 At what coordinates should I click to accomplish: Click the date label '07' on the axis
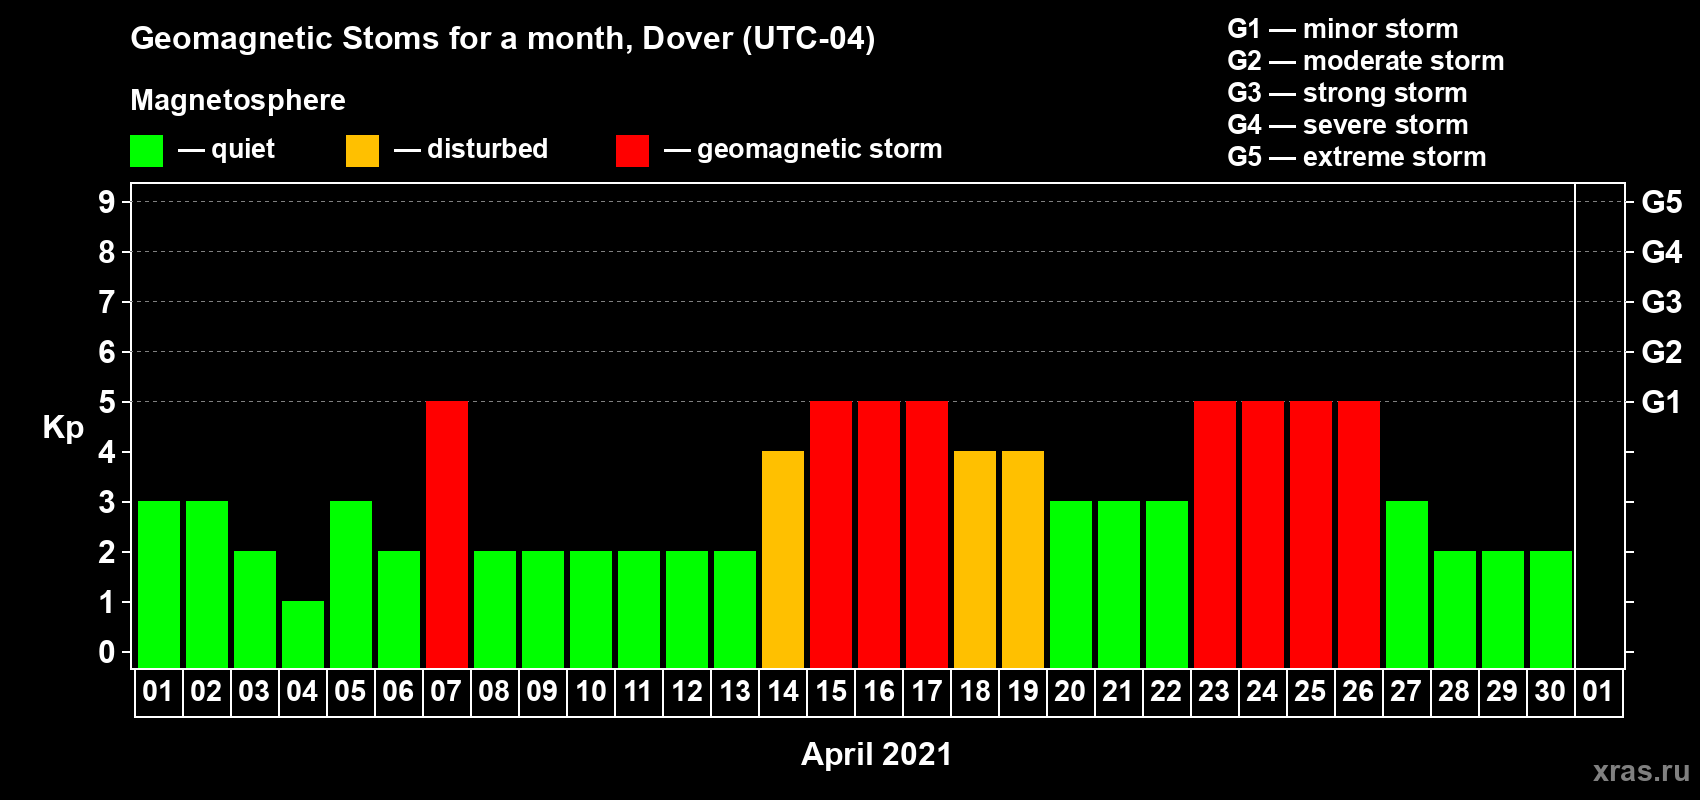(446, 692)
